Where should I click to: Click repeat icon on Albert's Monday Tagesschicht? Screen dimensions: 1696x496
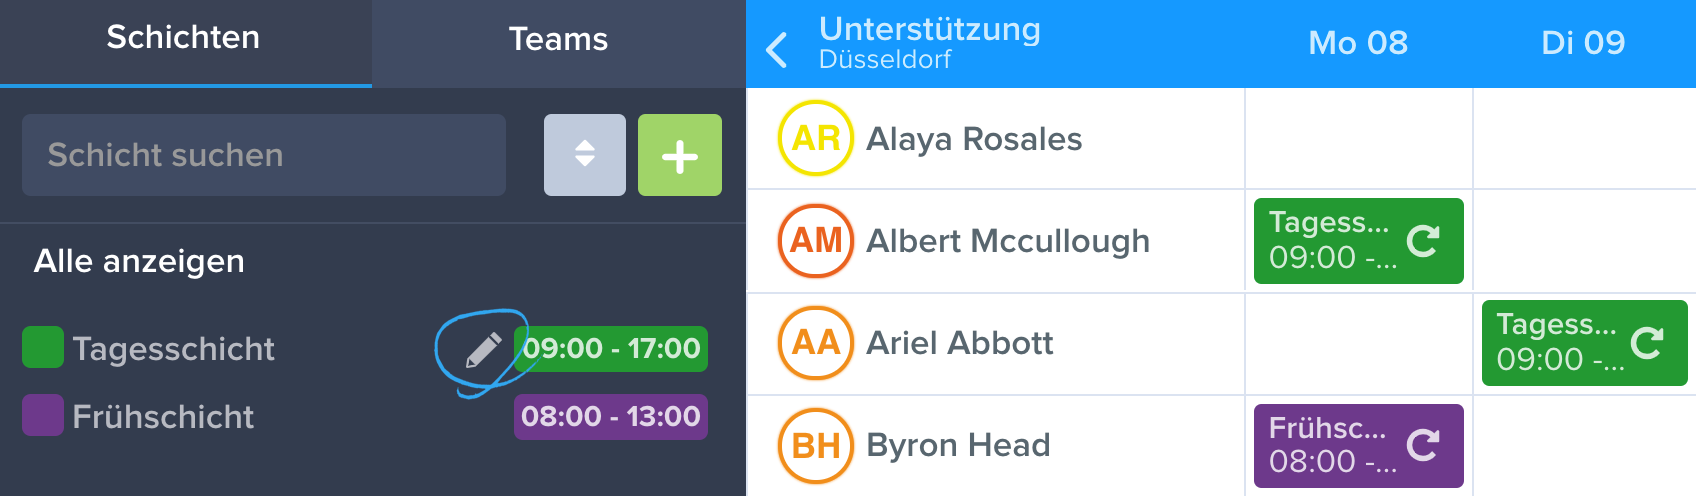(1423, 240)
